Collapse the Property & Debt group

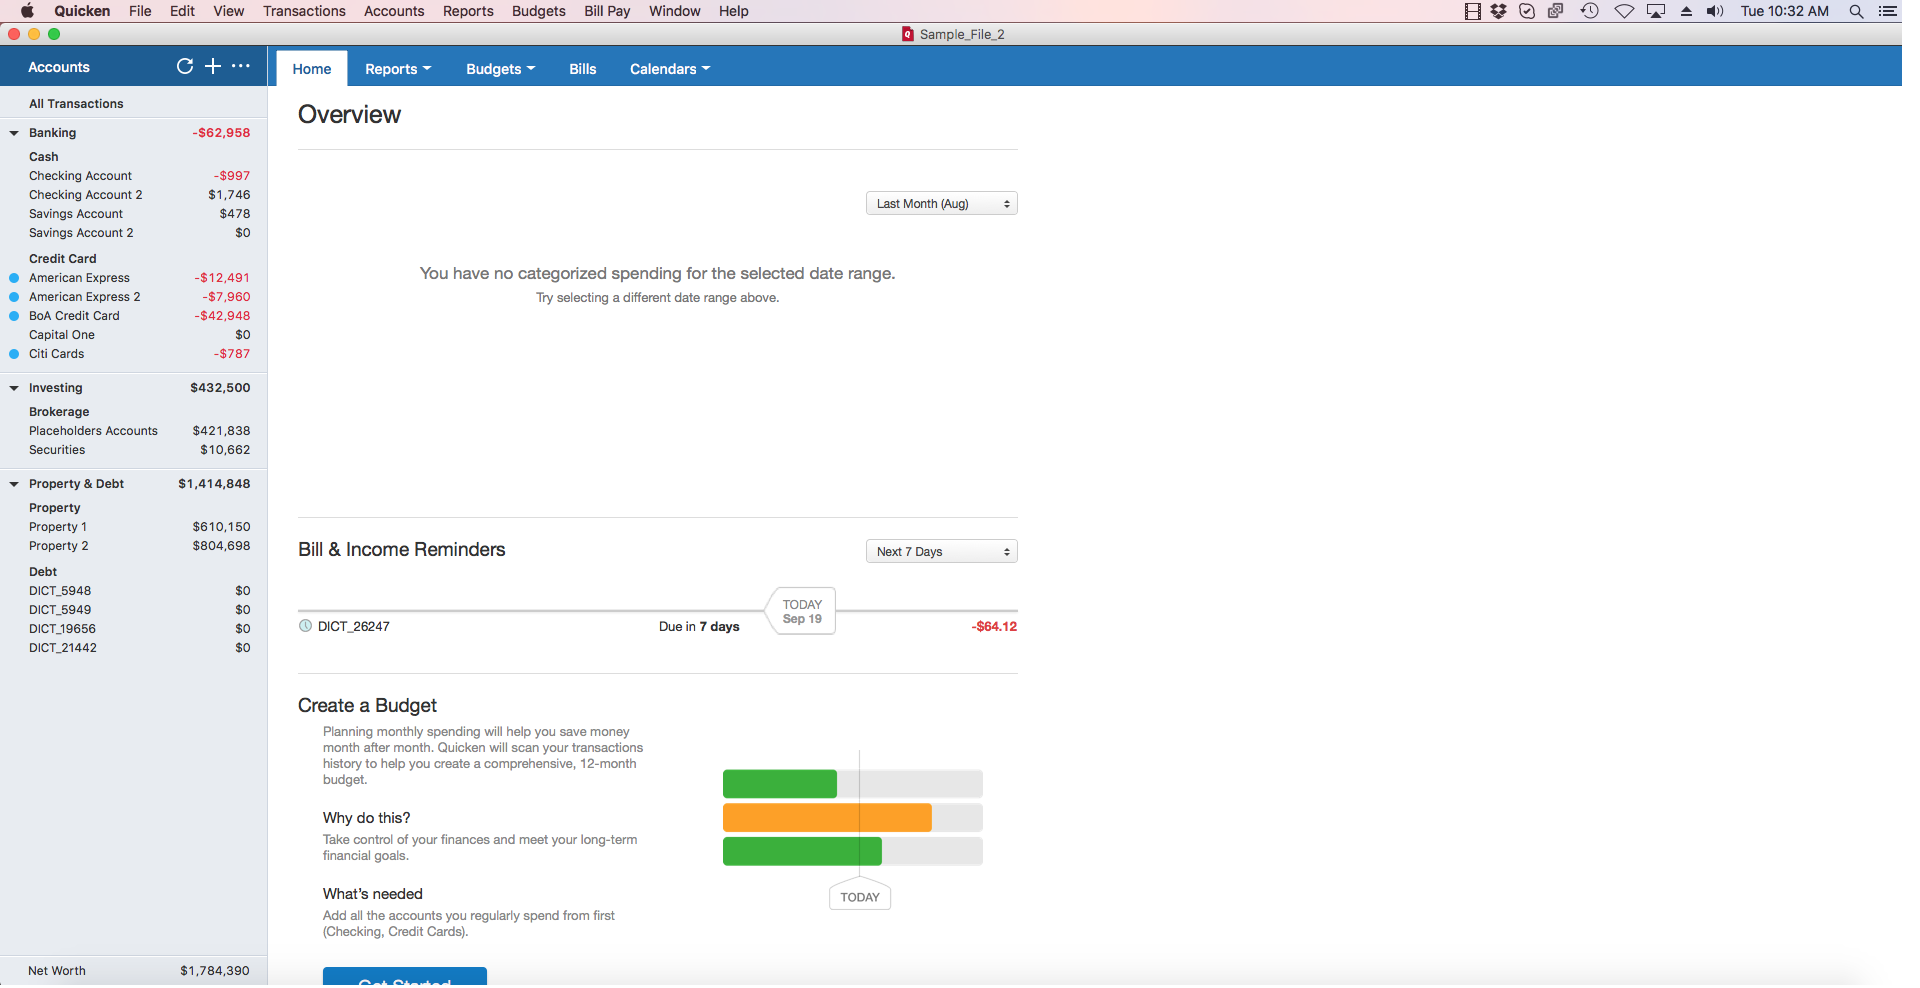pyautogui.click(x=14, y=484)
